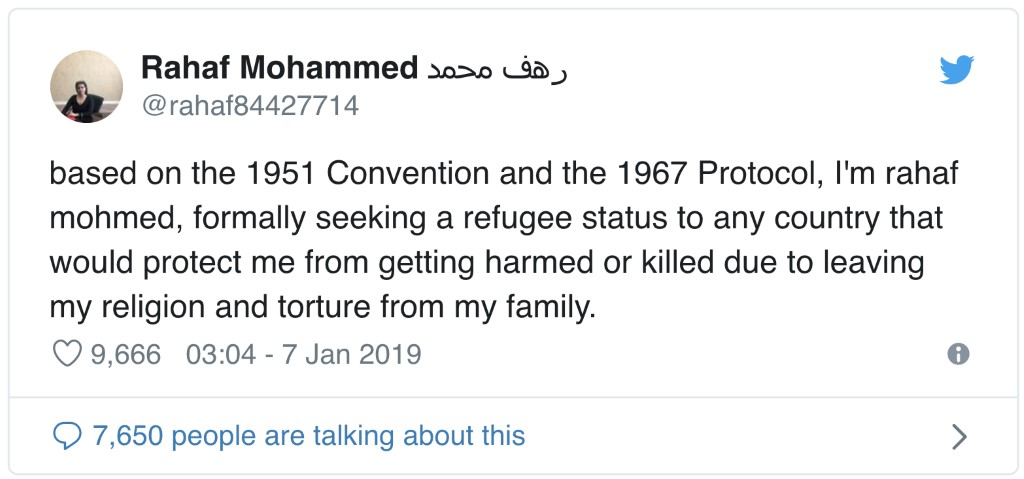Open the 7 Jan 2019 date link

[351, 355]
